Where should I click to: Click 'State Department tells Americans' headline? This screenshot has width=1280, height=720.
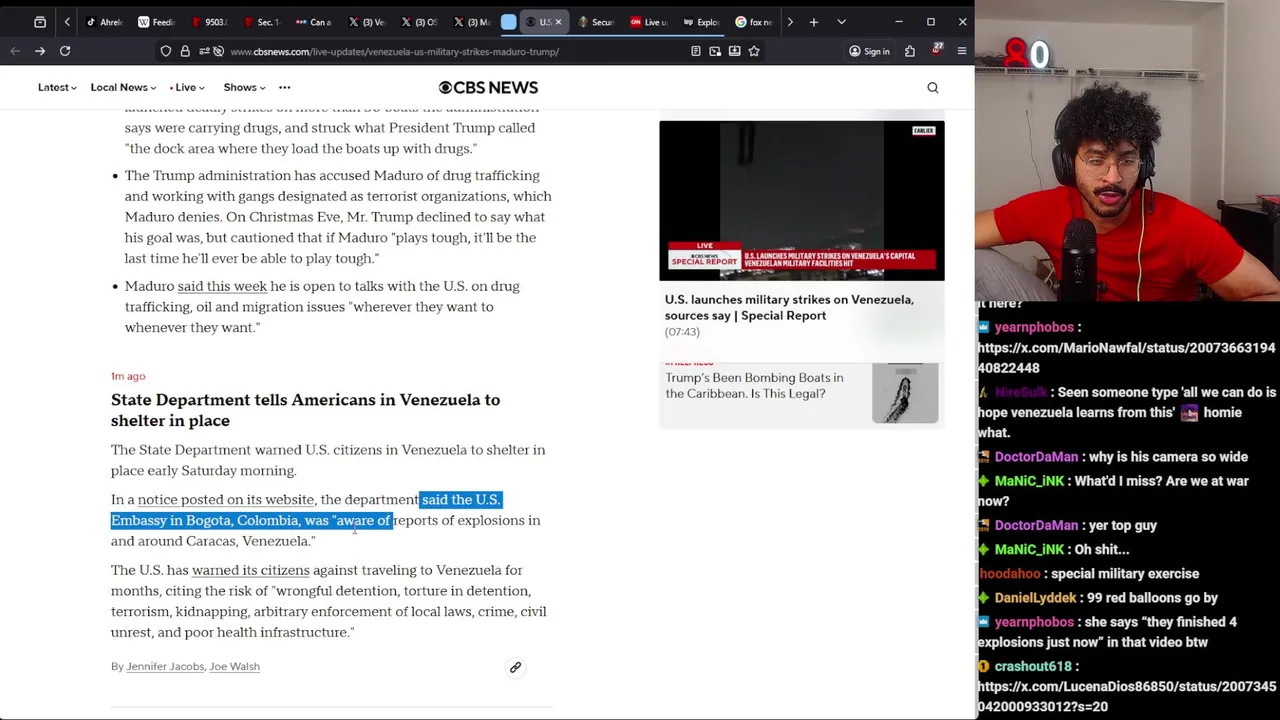click(305, 410)
